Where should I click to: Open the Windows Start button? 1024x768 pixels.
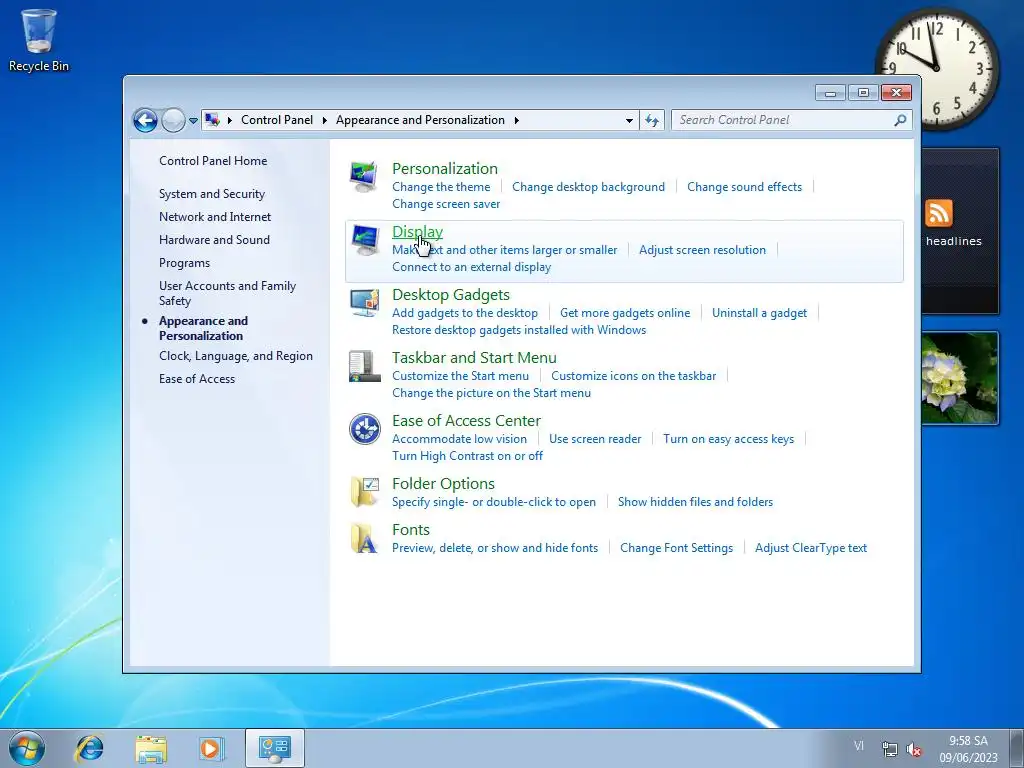pos(27,748)
